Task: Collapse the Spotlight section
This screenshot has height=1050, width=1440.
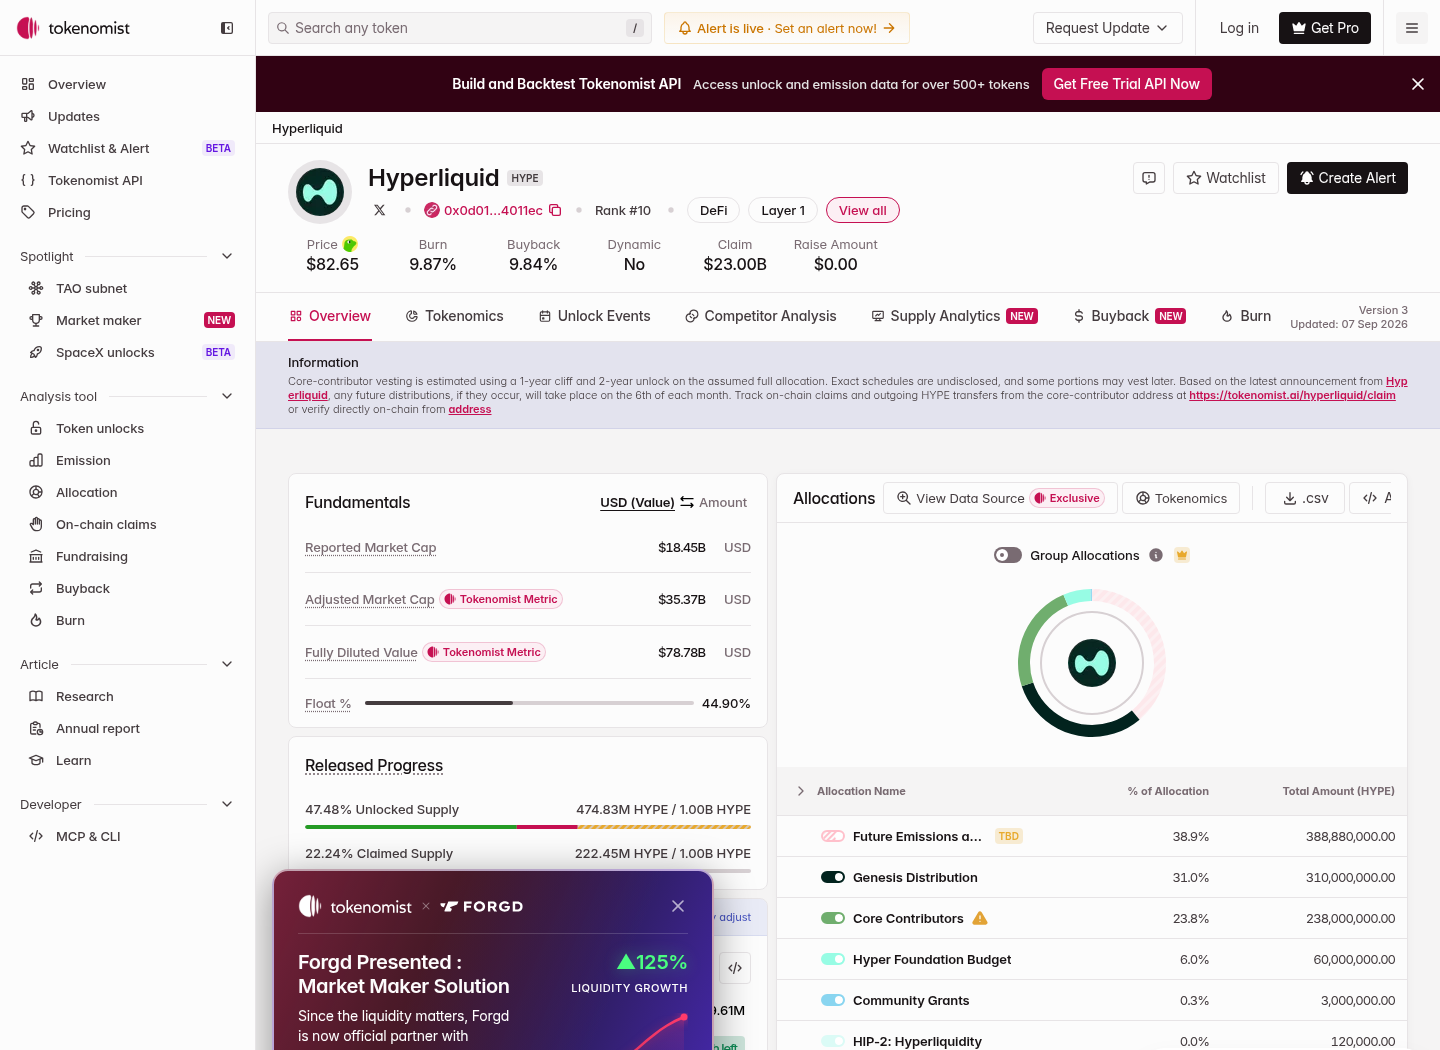Action: point(227,256)
